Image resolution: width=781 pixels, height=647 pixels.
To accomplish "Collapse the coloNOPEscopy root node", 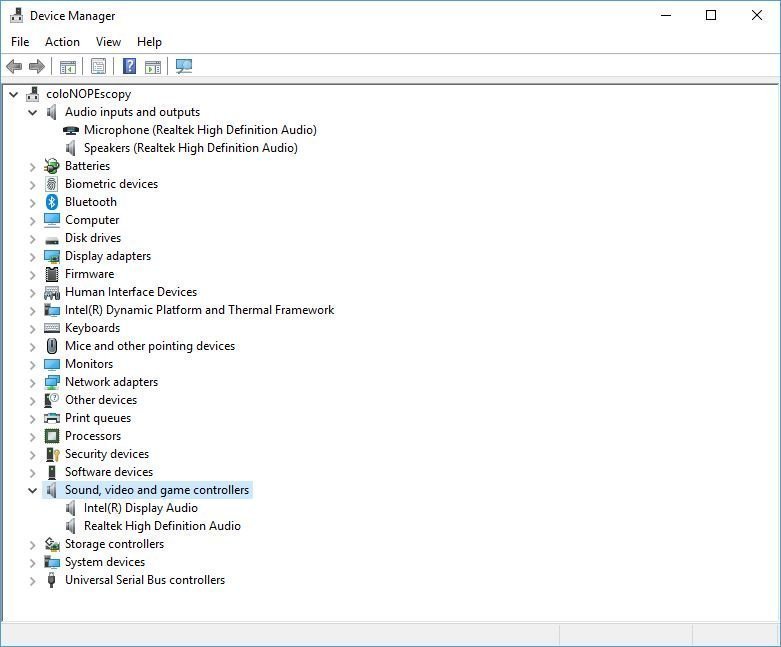I will pos(13,94).
